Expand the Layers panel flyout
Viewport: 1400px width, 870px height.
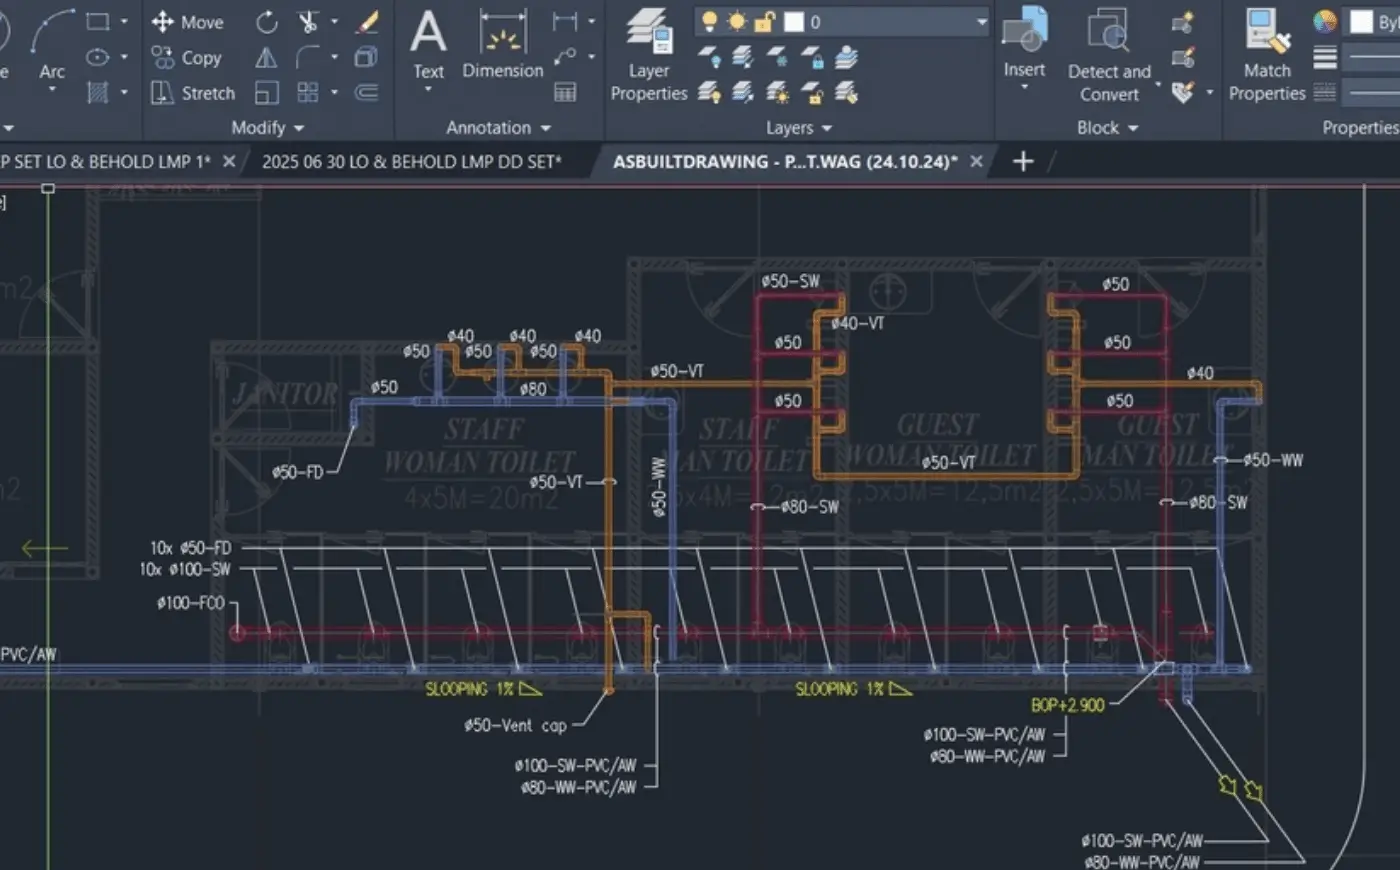[798, 128]
